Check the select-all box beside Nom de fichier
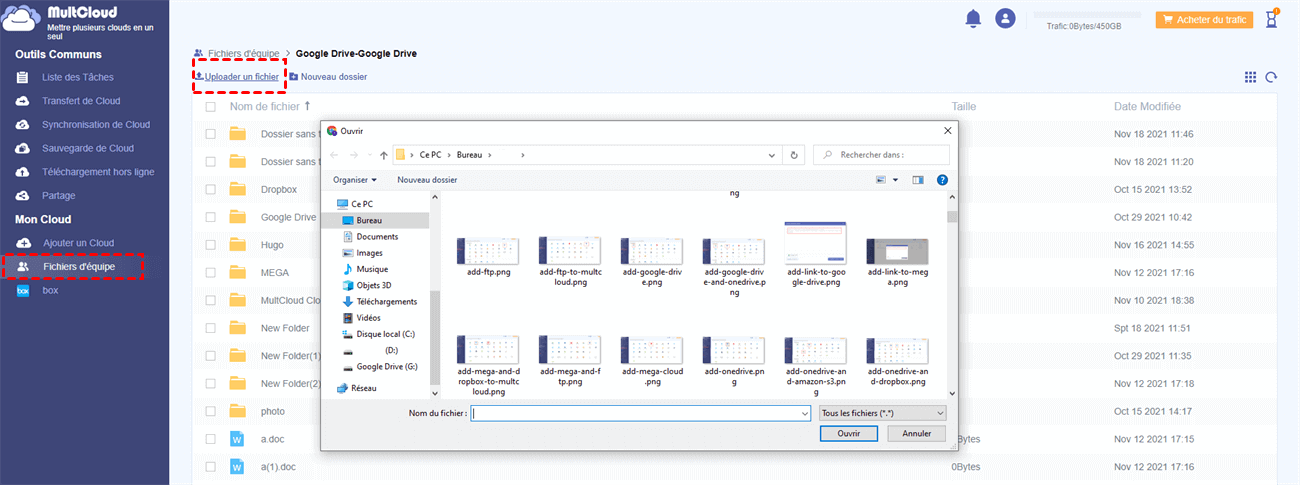This screenshot has width=1300, height=485. click(210, 106)
